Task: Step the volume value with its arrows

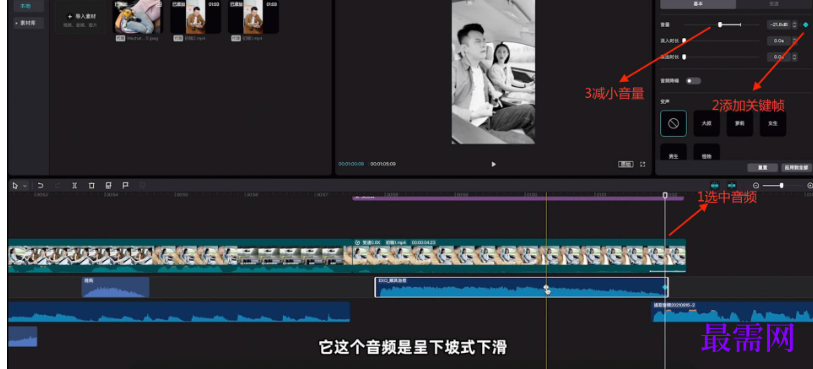Action: (x=794, y=25)
